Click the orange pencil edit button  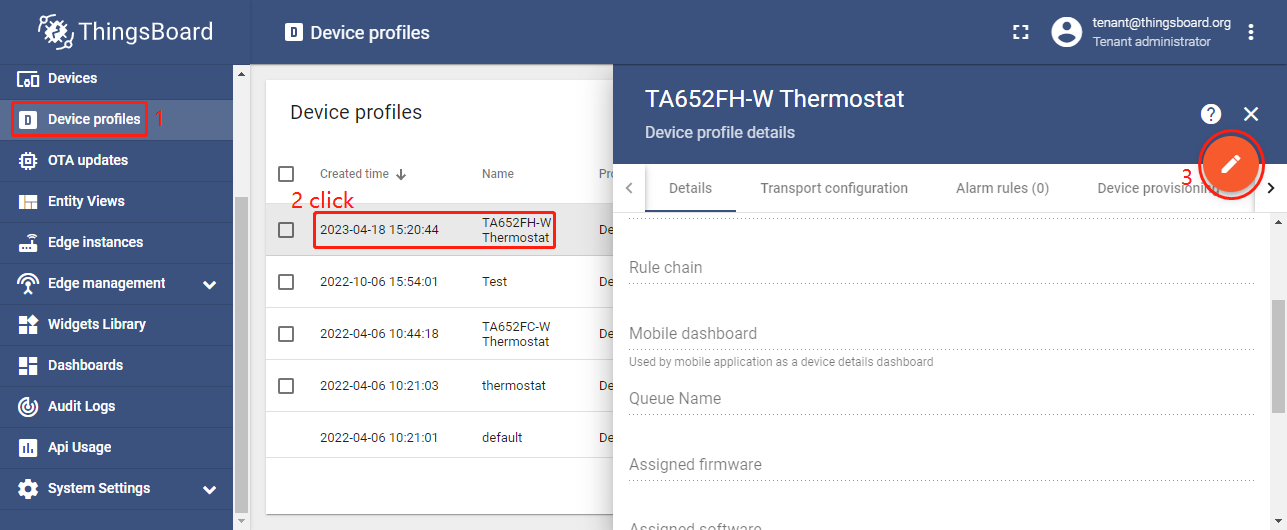coord(1230,164)
